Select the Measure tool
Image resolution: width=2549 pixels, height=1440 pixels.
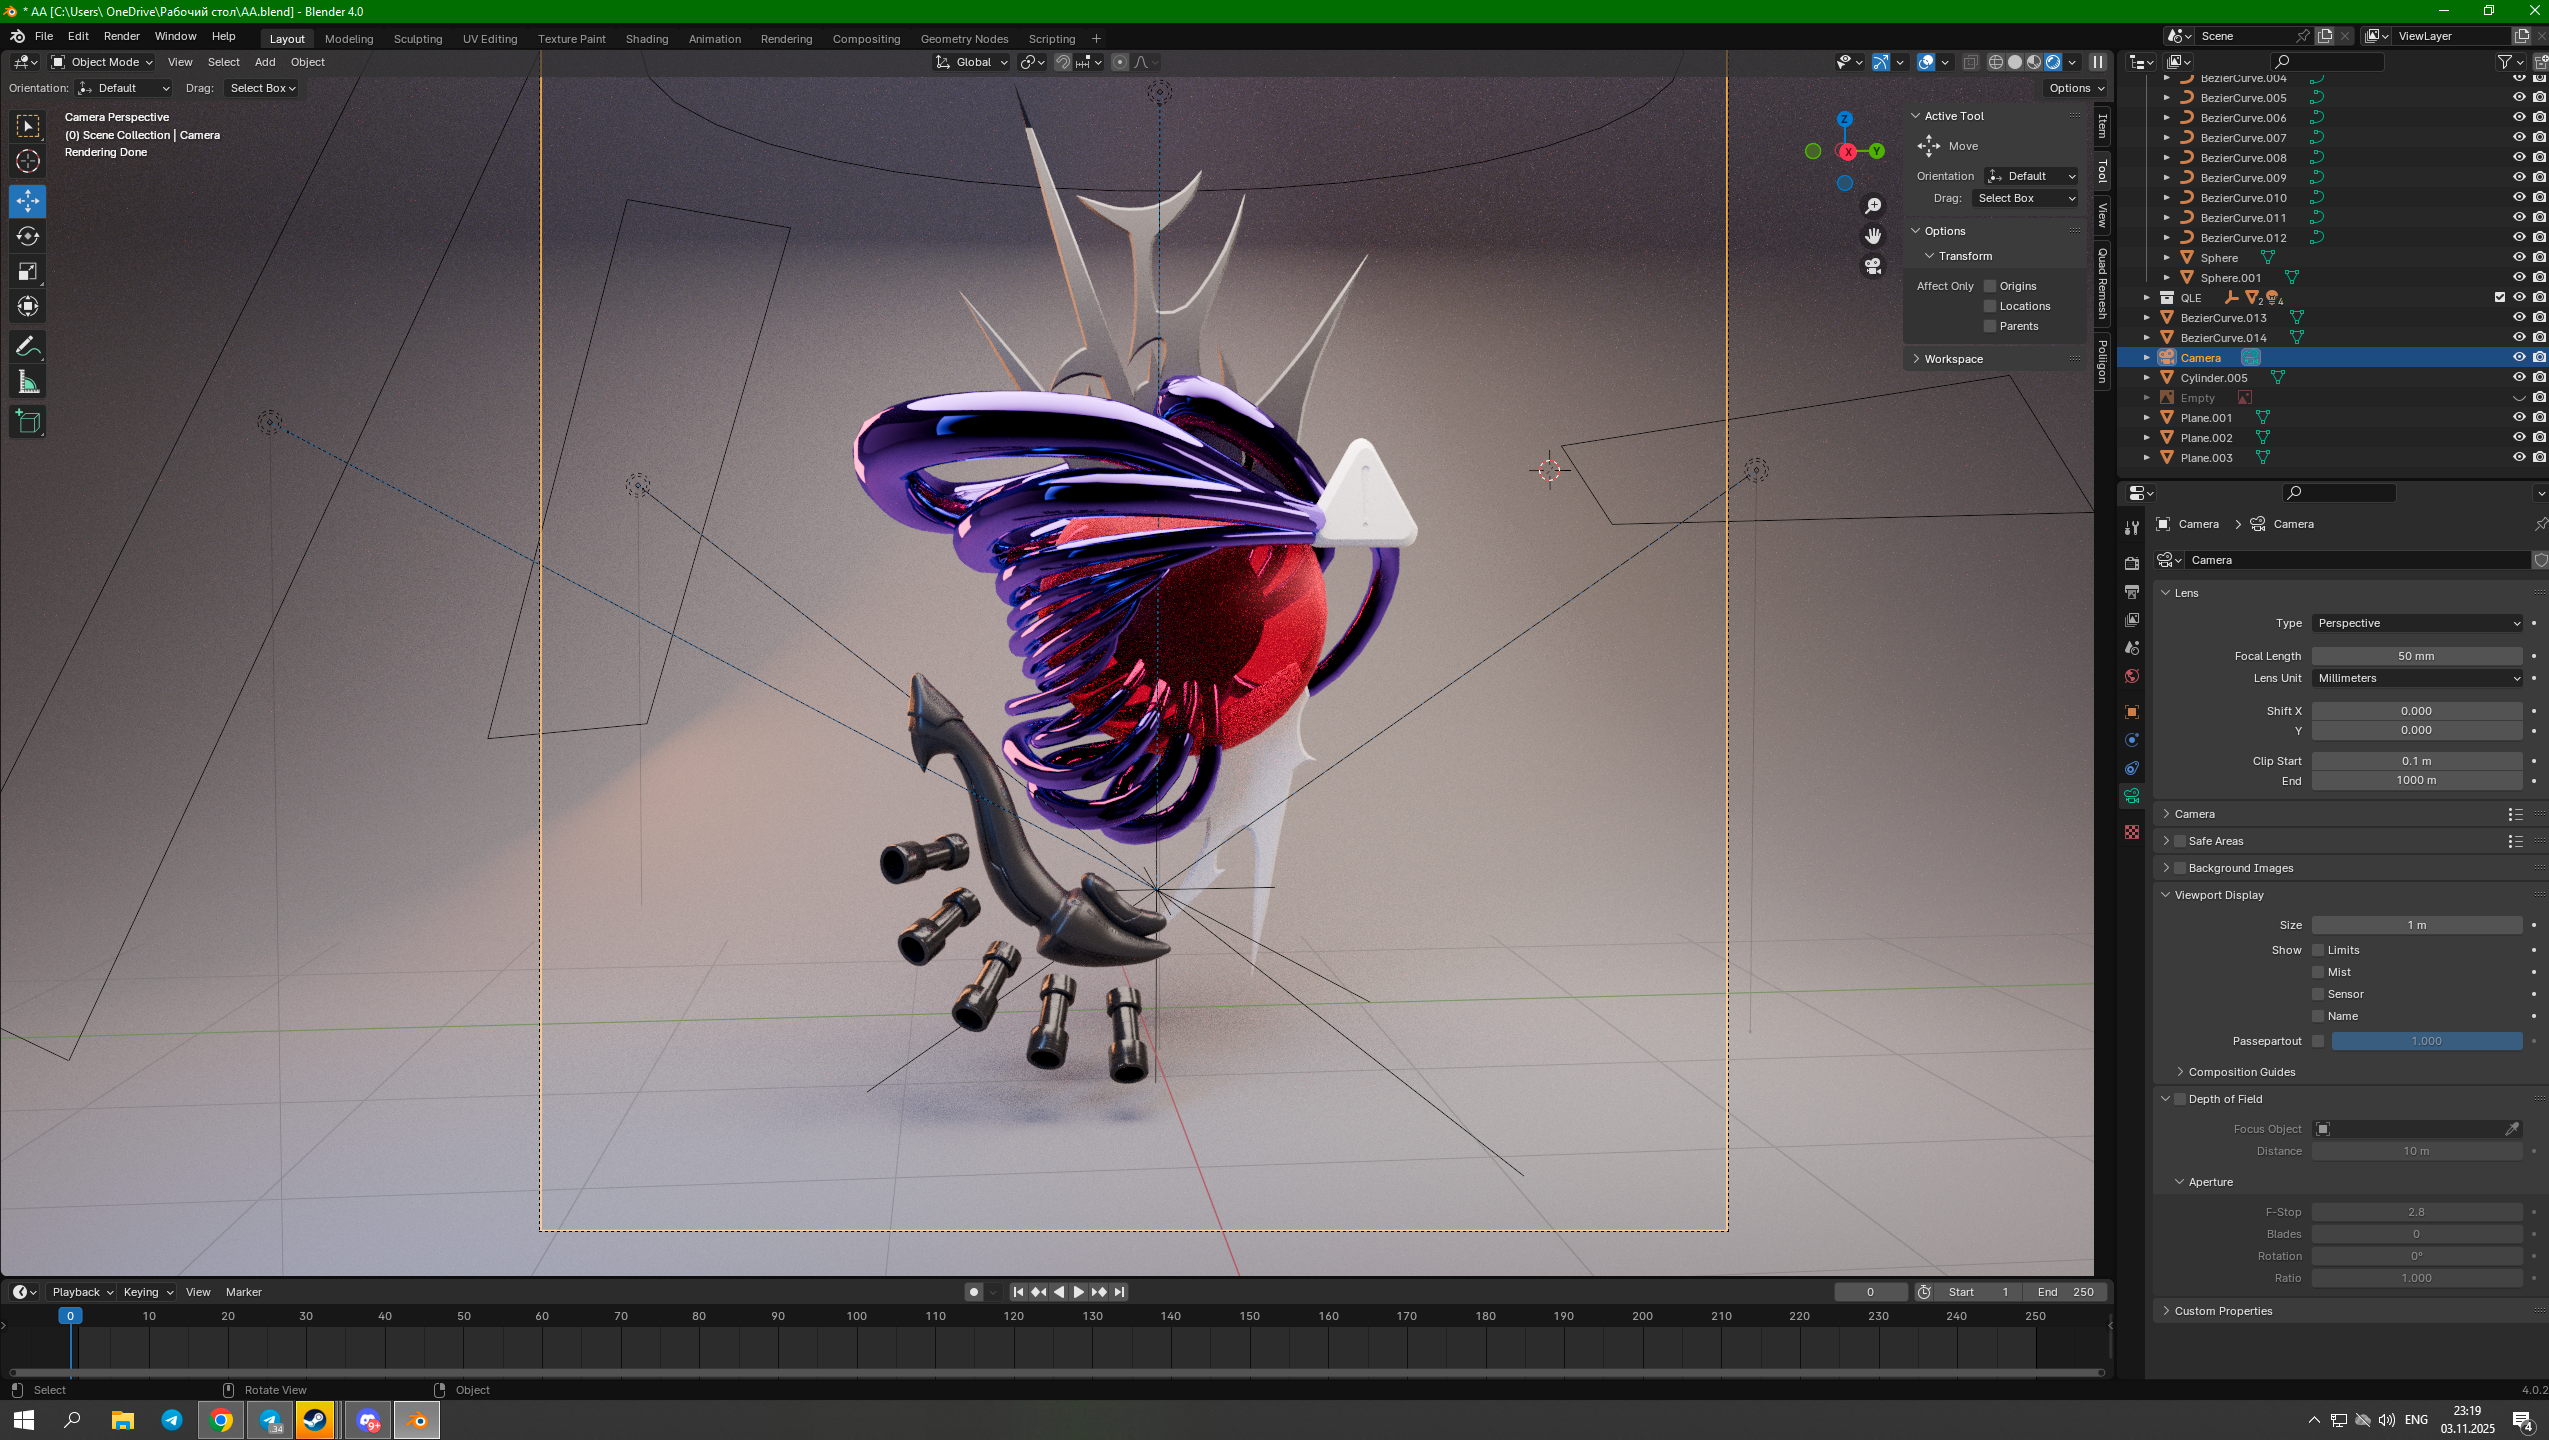(28, 382)
